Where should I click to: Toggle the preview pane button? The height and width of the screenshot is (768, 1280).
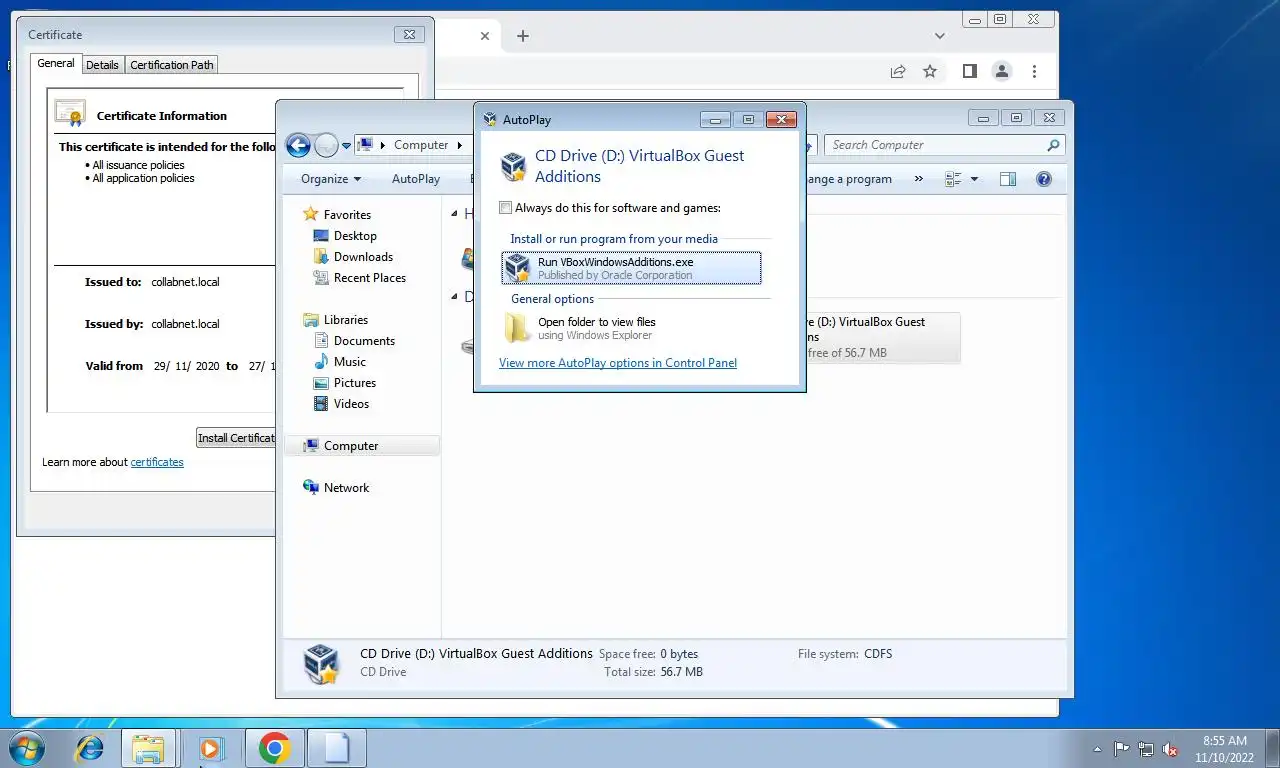(x=1008, y=179)
